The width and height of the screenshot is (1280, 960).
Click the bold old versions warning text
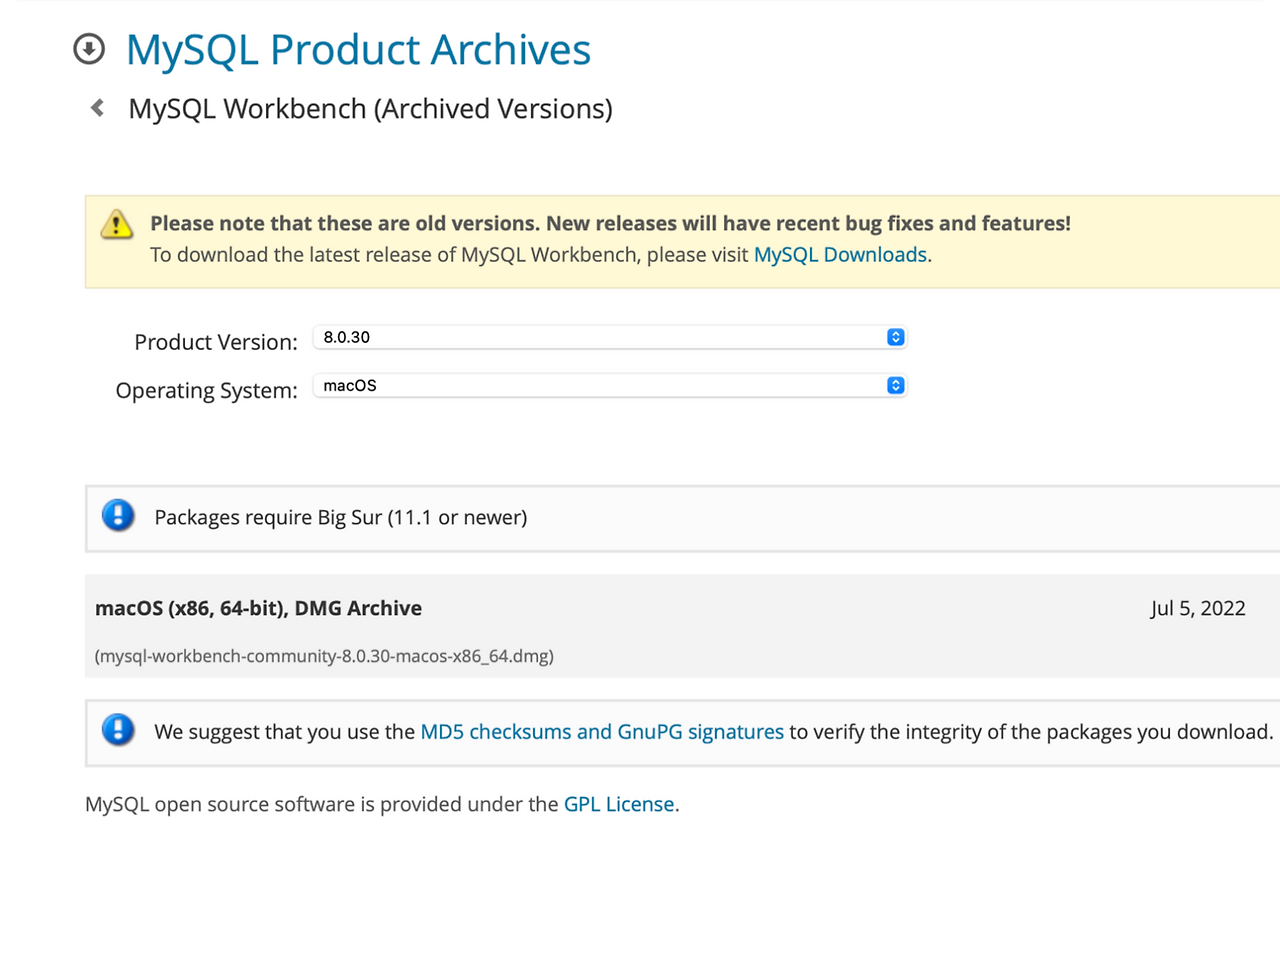click(x=610, y=223)
